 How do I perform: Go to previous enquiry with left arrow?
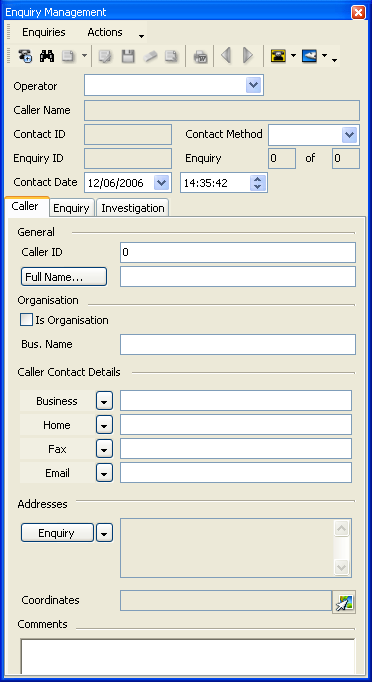click(226, 56)
